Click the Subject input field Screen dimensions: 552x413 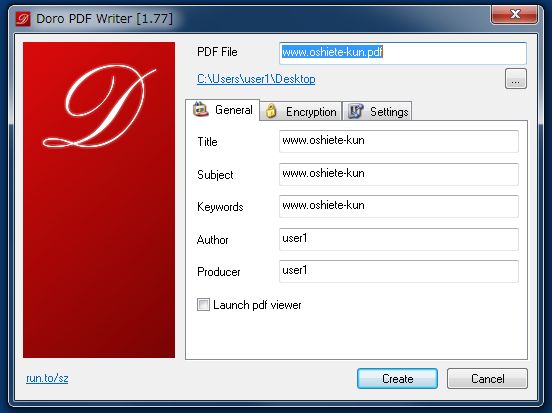click(399, 174)
